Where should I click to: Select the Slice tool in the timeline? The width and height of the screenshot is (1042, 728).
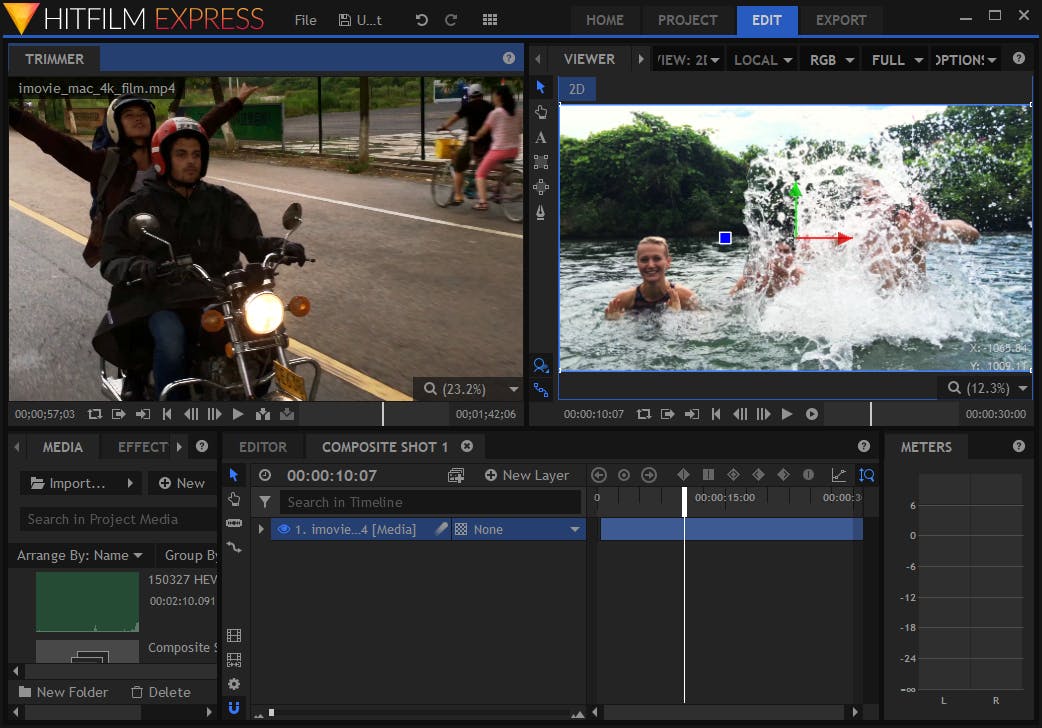234,523
